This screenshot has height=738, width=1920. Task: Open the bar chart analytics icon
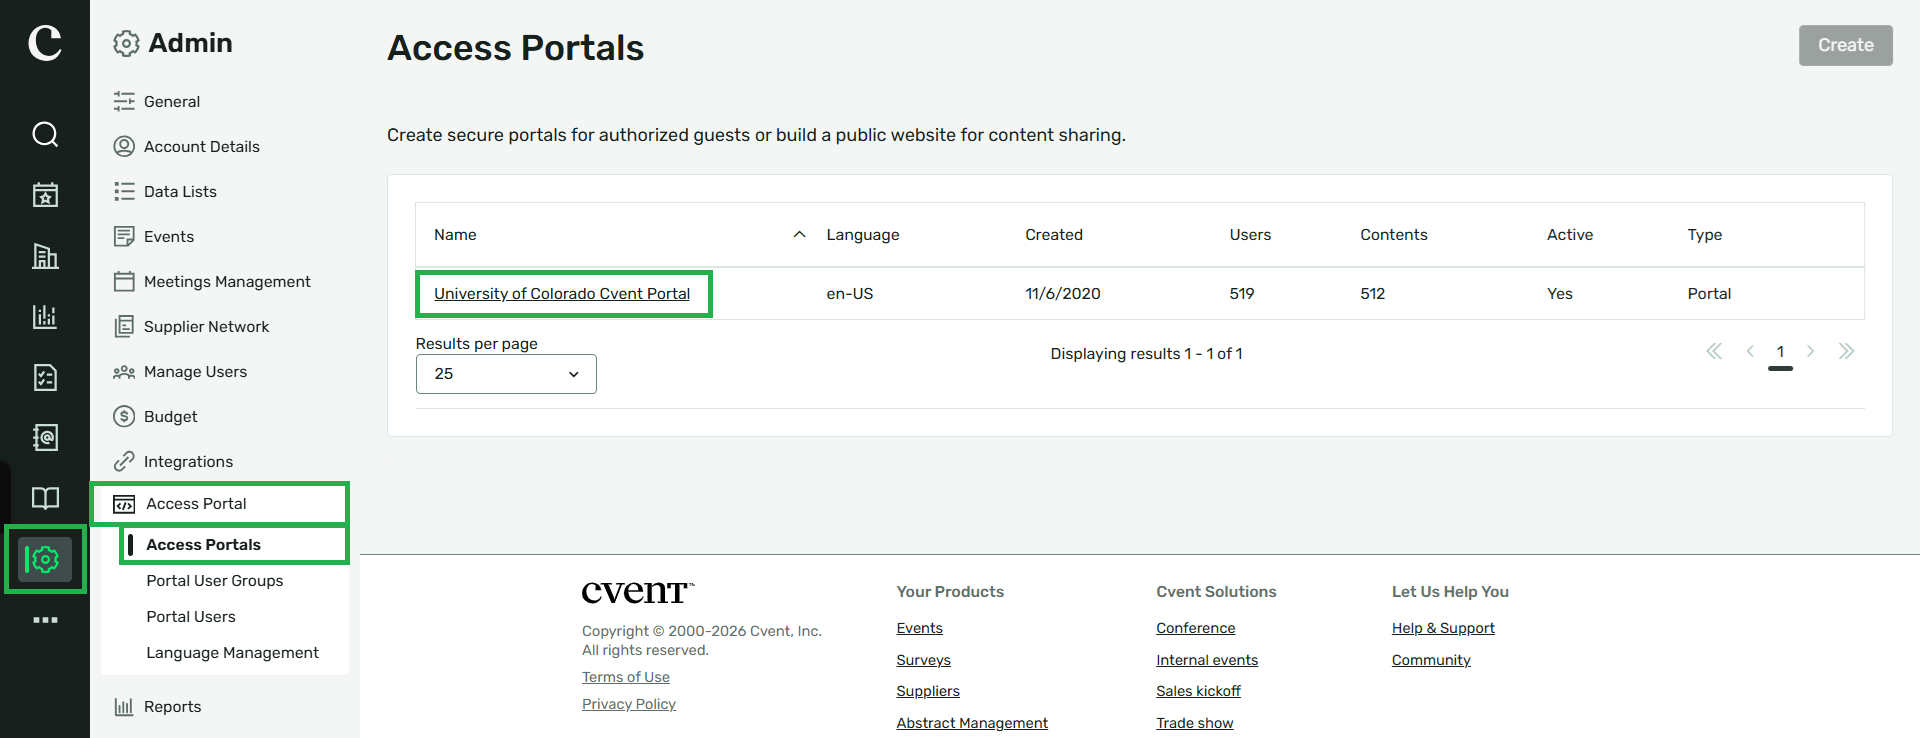tap(45, 317)
